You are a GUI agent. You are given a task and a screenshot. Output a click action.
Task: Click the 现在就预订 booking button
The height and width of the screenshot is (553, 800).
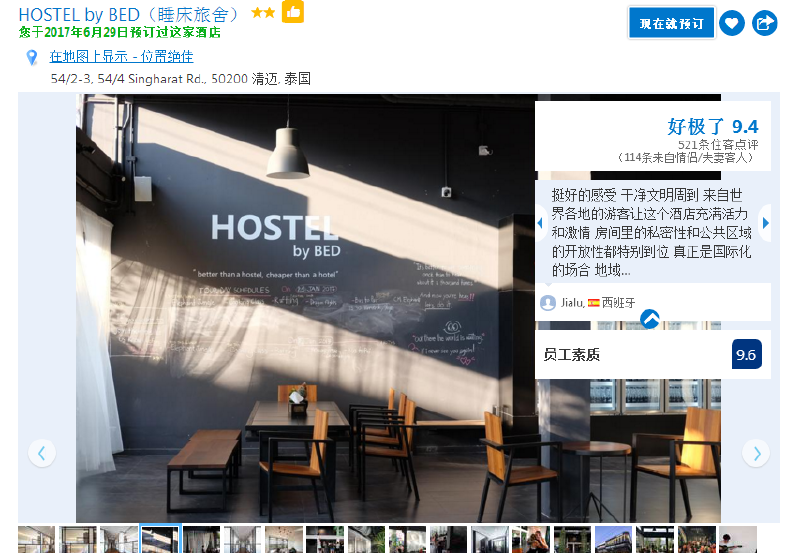(x=671, y=23)
